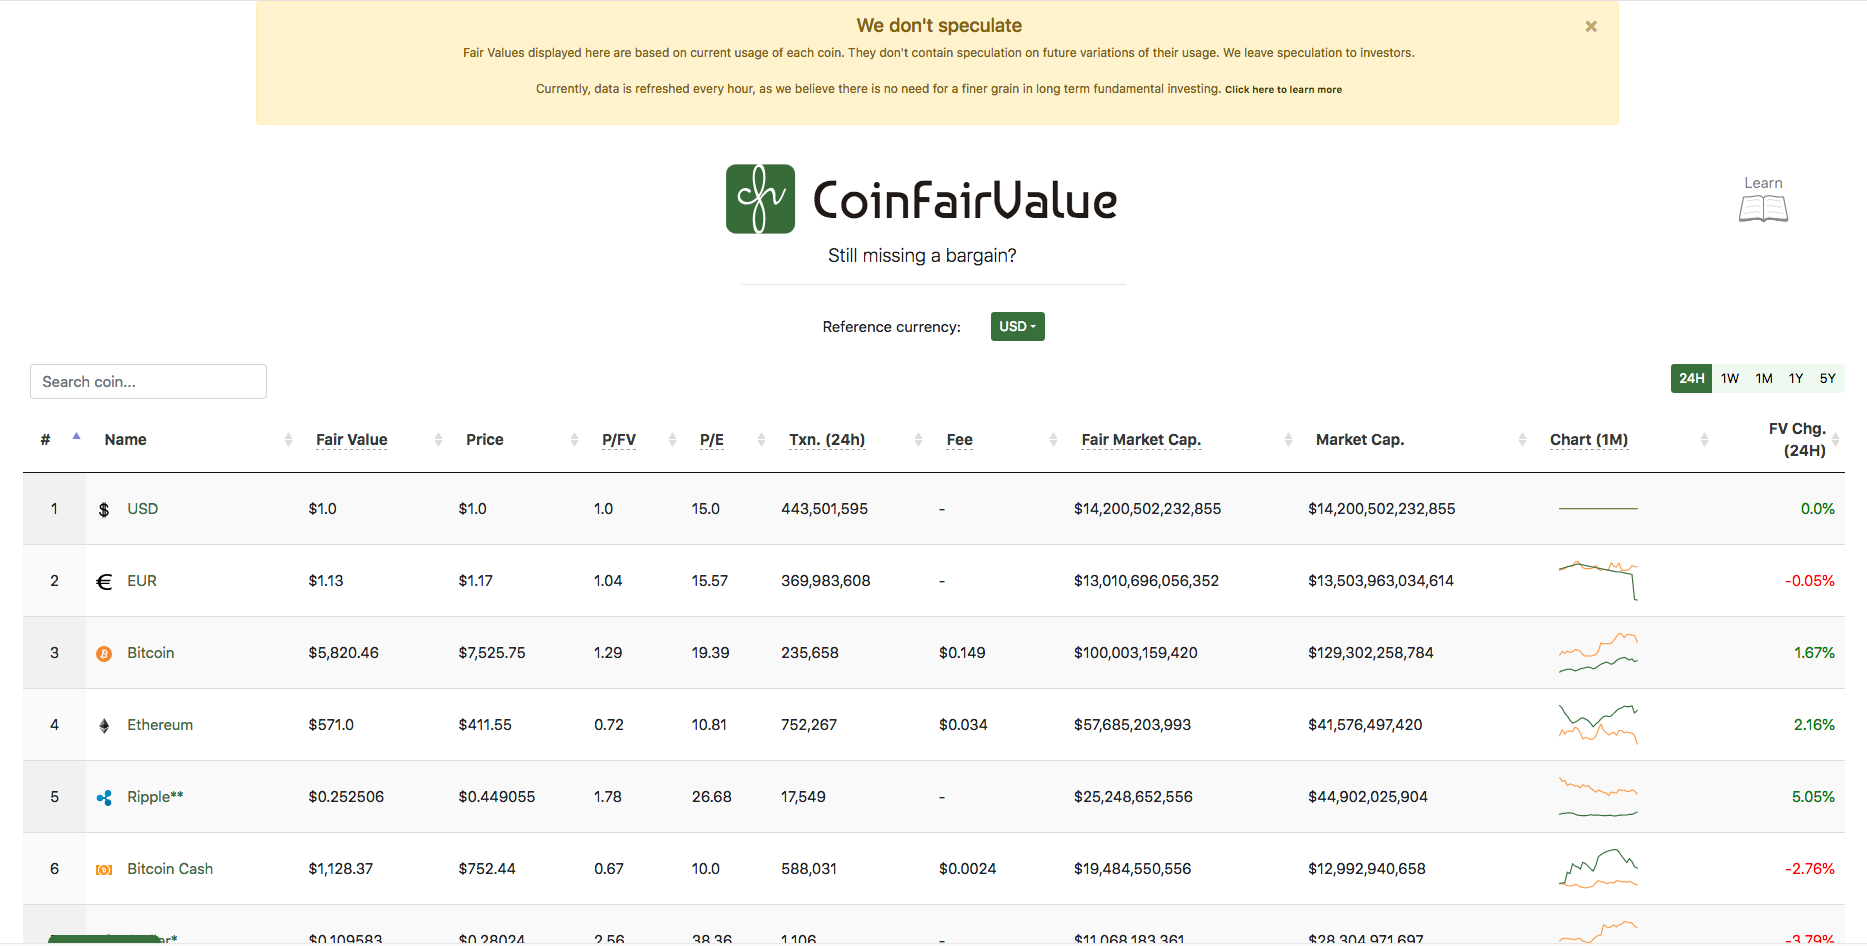Select the 5Y time range tab
1867x946 pixels.
(1828, 379)
